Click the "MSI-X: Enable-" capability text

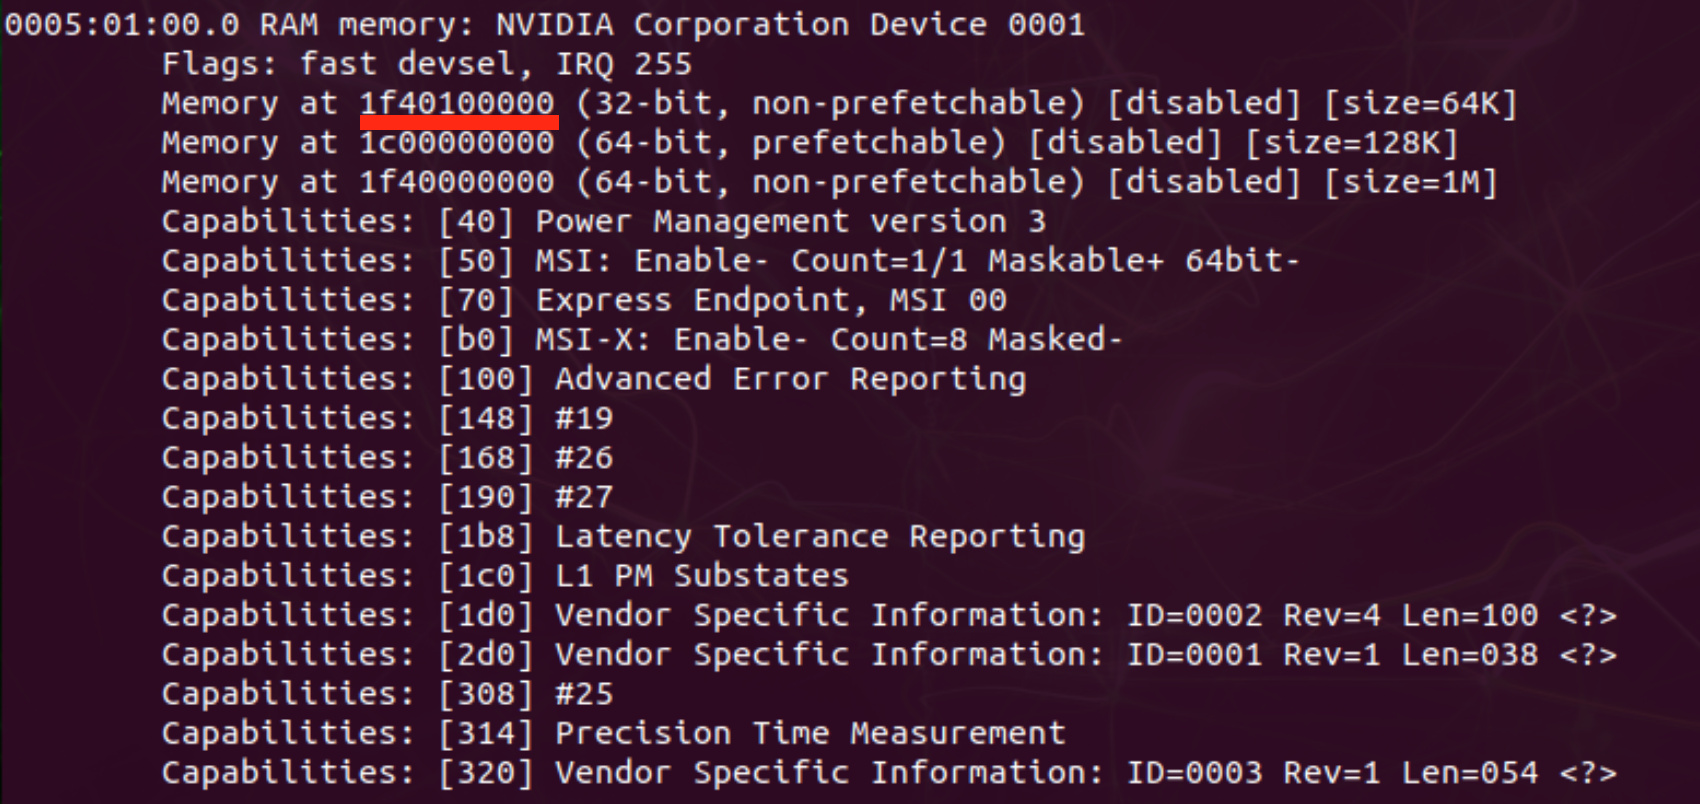pyautogui.click(x=671, y=339)
